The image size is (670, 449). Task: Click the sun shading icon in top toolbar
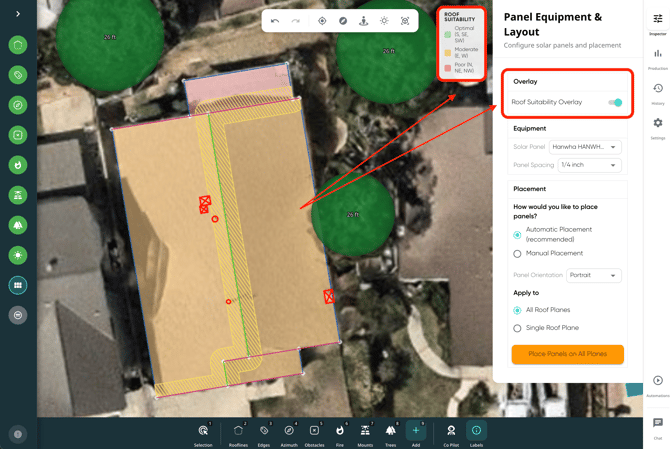384,21
